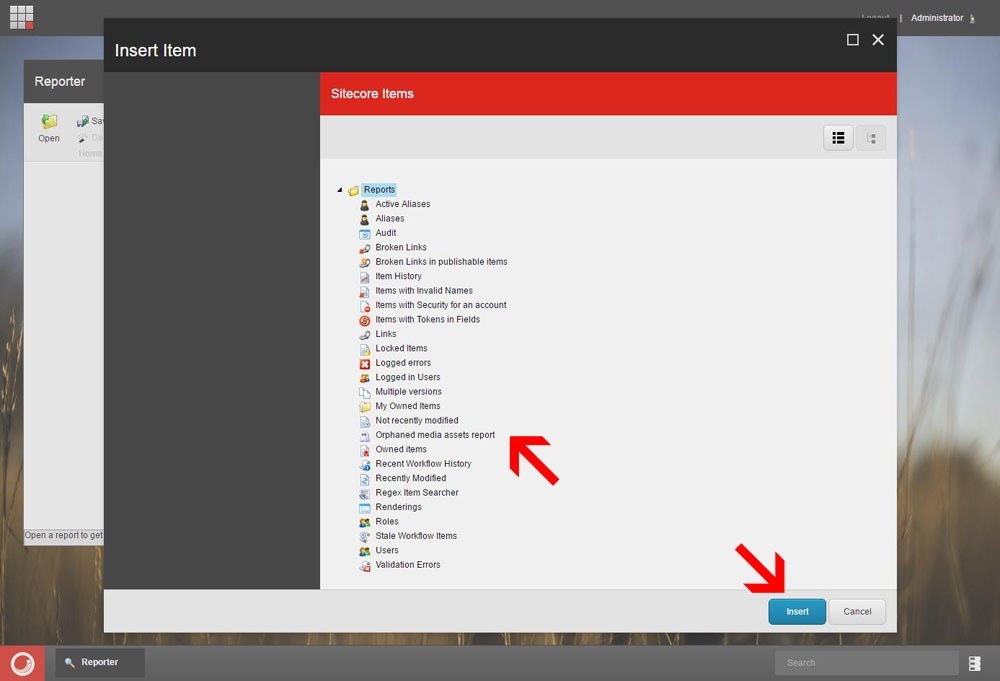Click the taskbar Search field
The width and height of the screenshot is (1000, 681).
coord(866,662)
